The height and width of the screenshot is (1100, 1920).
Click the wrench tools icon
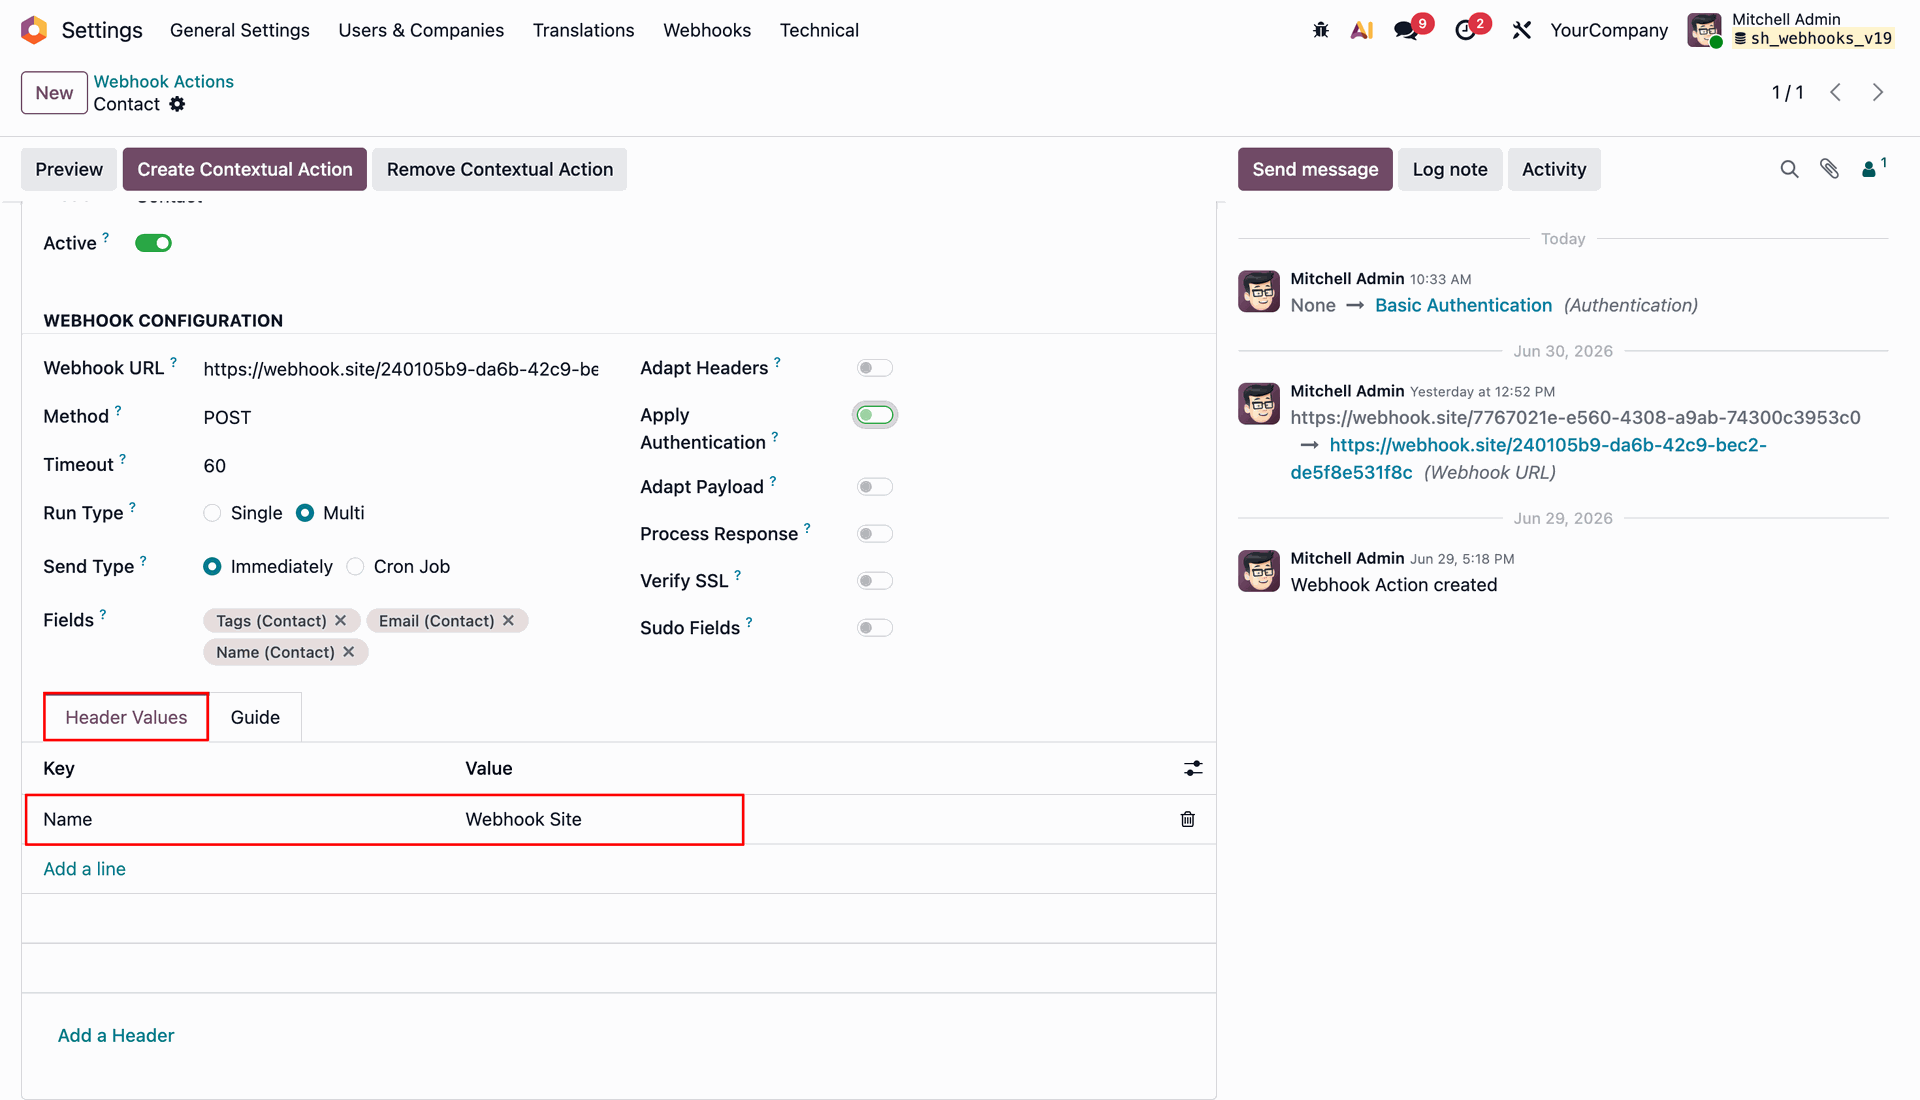pos(1522,30)
